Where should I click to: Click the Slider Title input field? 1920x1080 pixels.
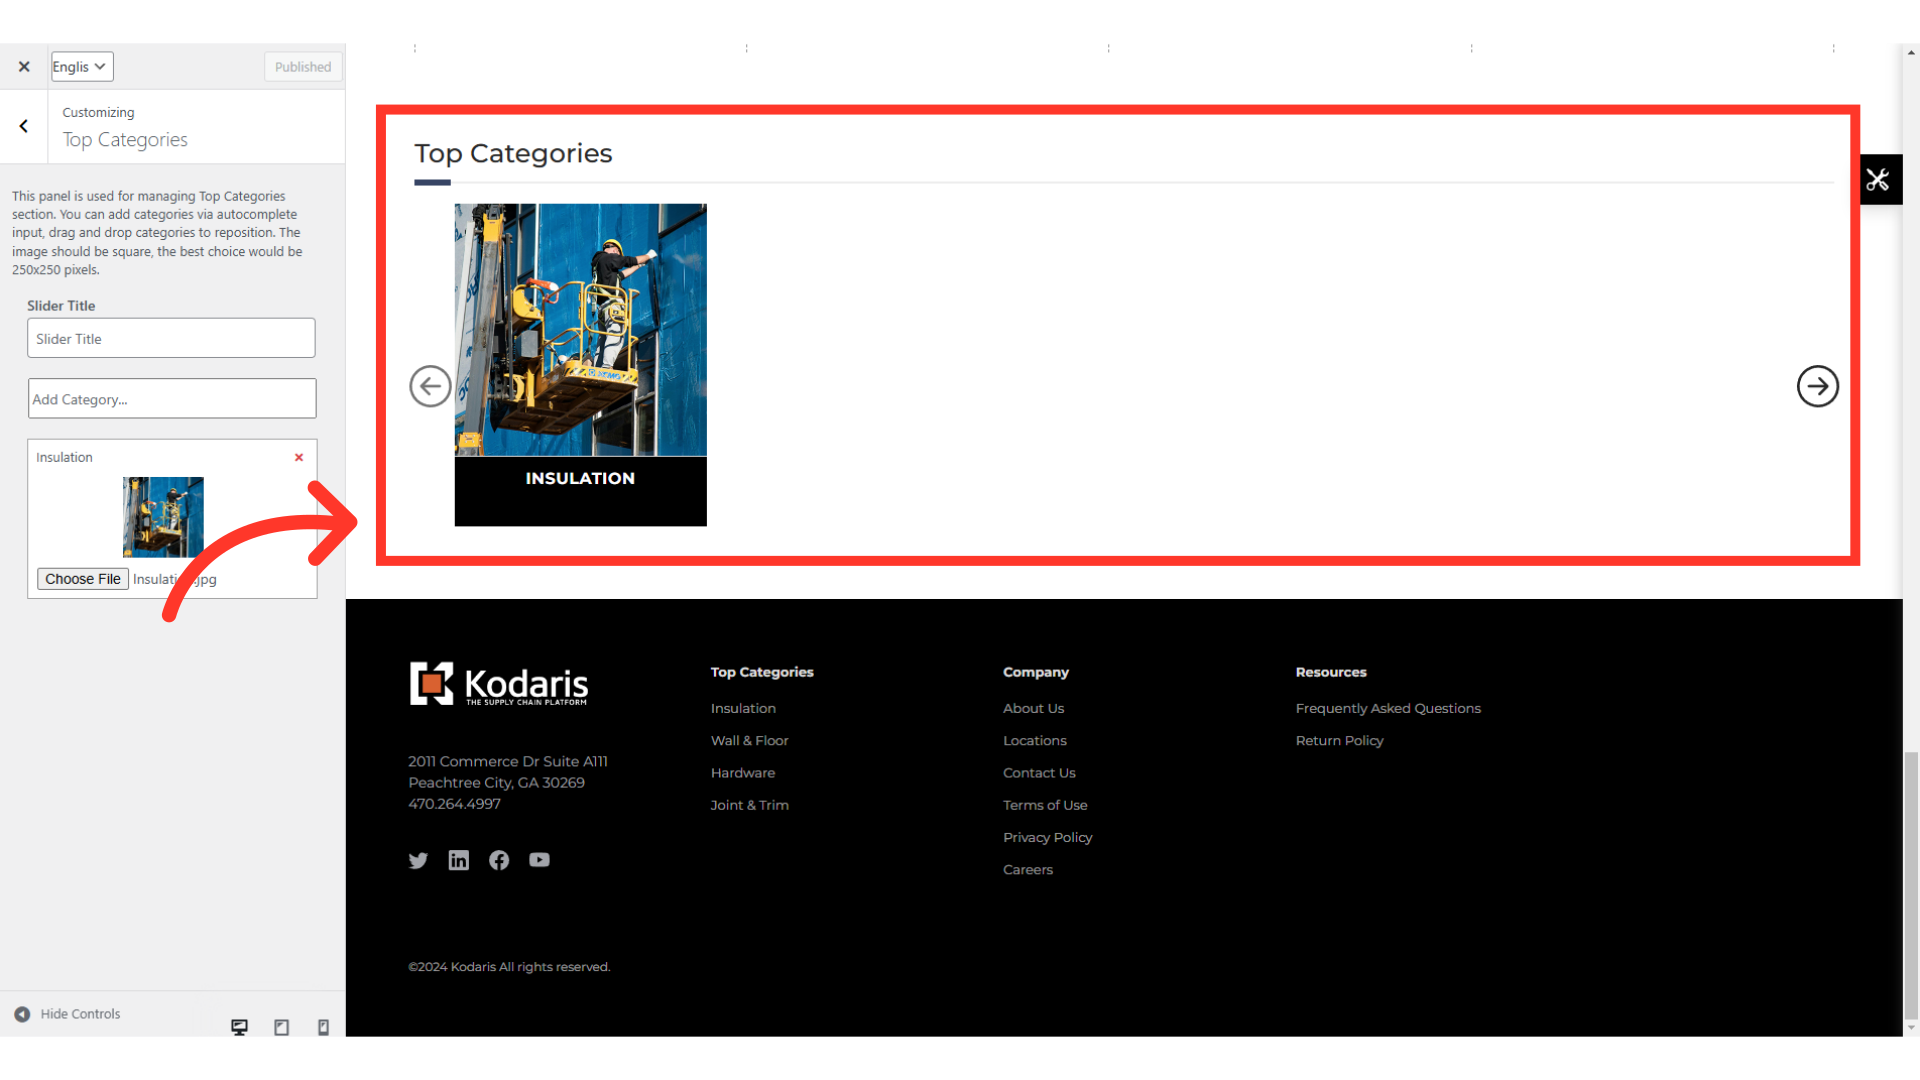171,339
